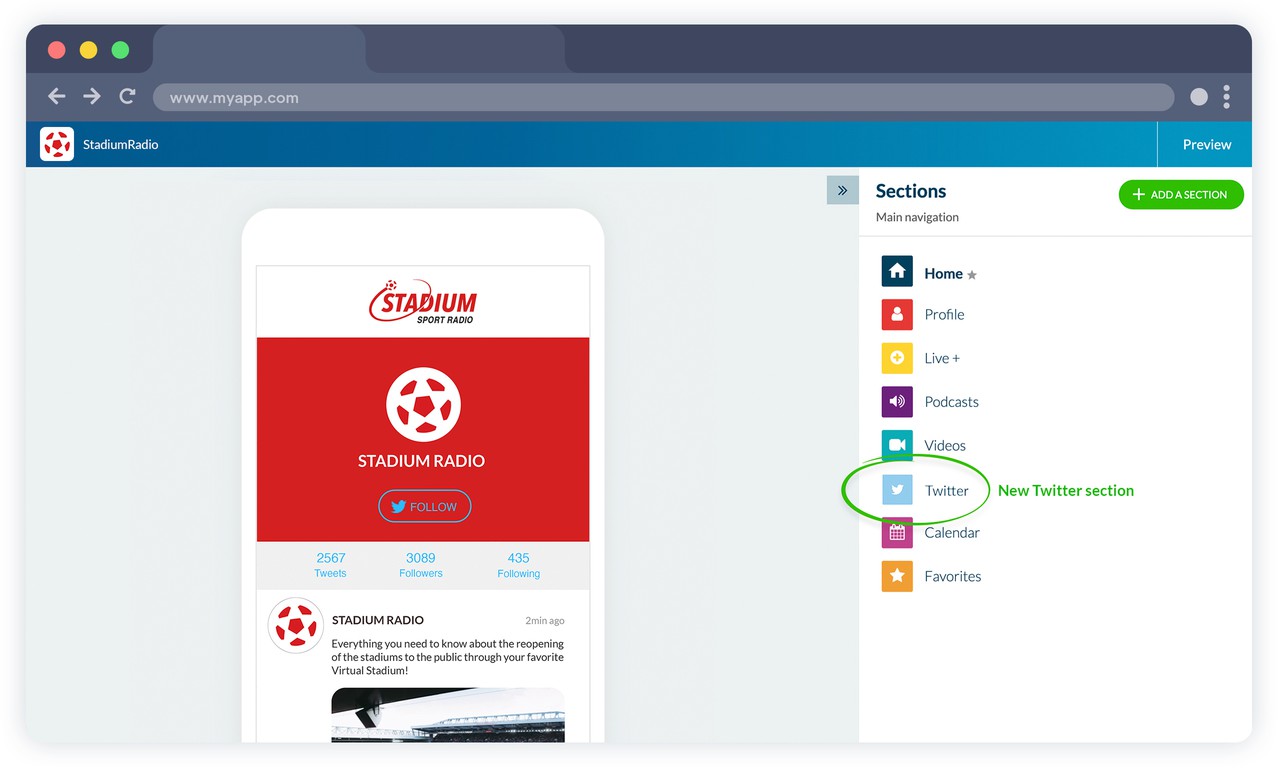Click the '2min ago' tweet timestamp
Viewport: 1278px width, 769px height.
(x=545, y=621)
